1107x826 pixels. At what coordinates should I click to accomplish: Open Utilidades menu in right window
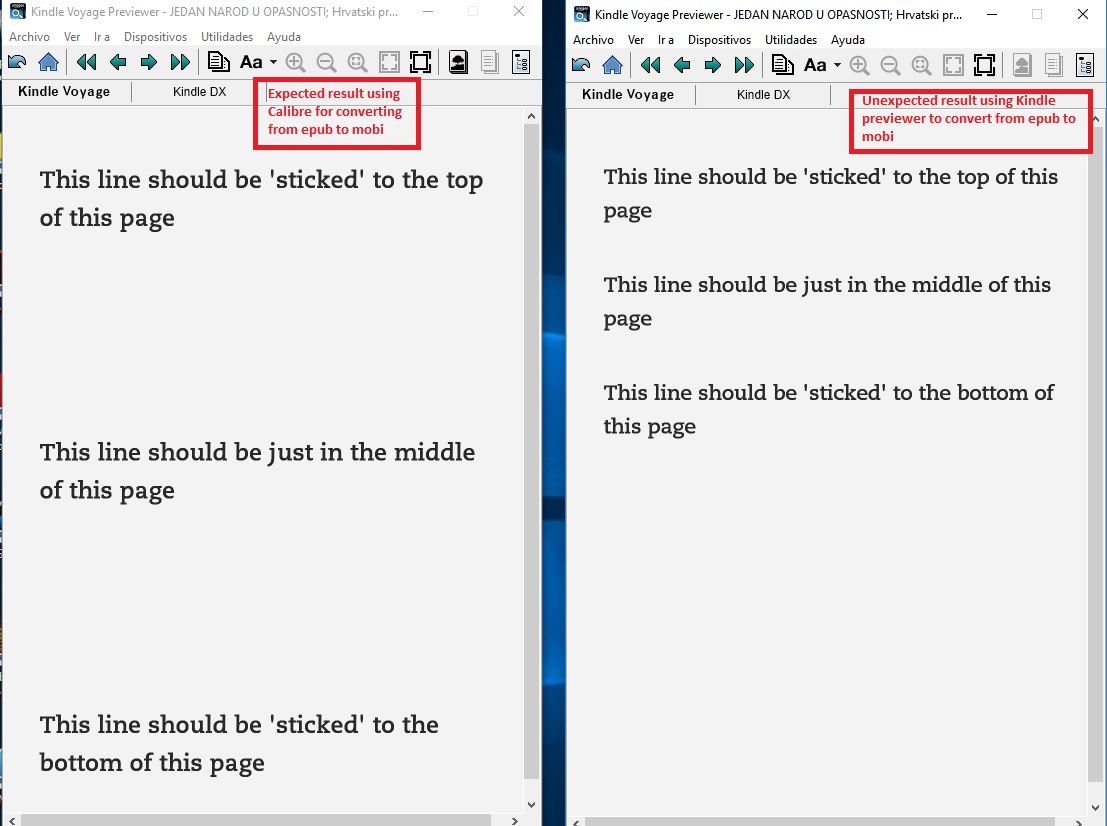[x=791, y=40]
